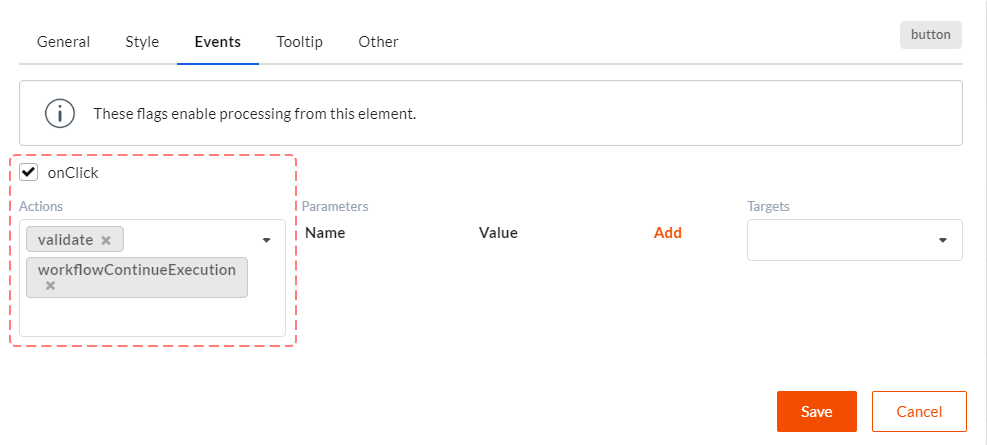Open the Targets dropdown
Screen dimensions: 987x445
[854, 240]
